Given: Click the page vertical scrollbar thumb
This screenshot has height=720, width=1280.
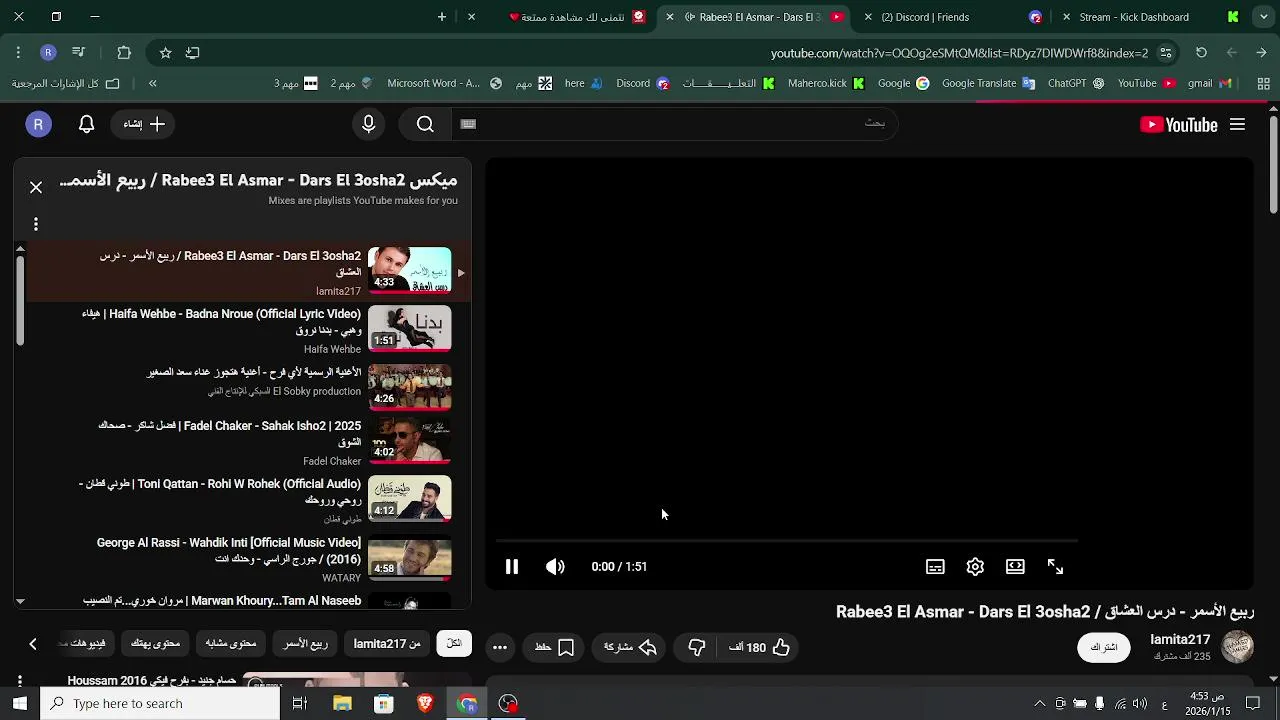Looking at the screenshot, I should tap(1273, 165).
